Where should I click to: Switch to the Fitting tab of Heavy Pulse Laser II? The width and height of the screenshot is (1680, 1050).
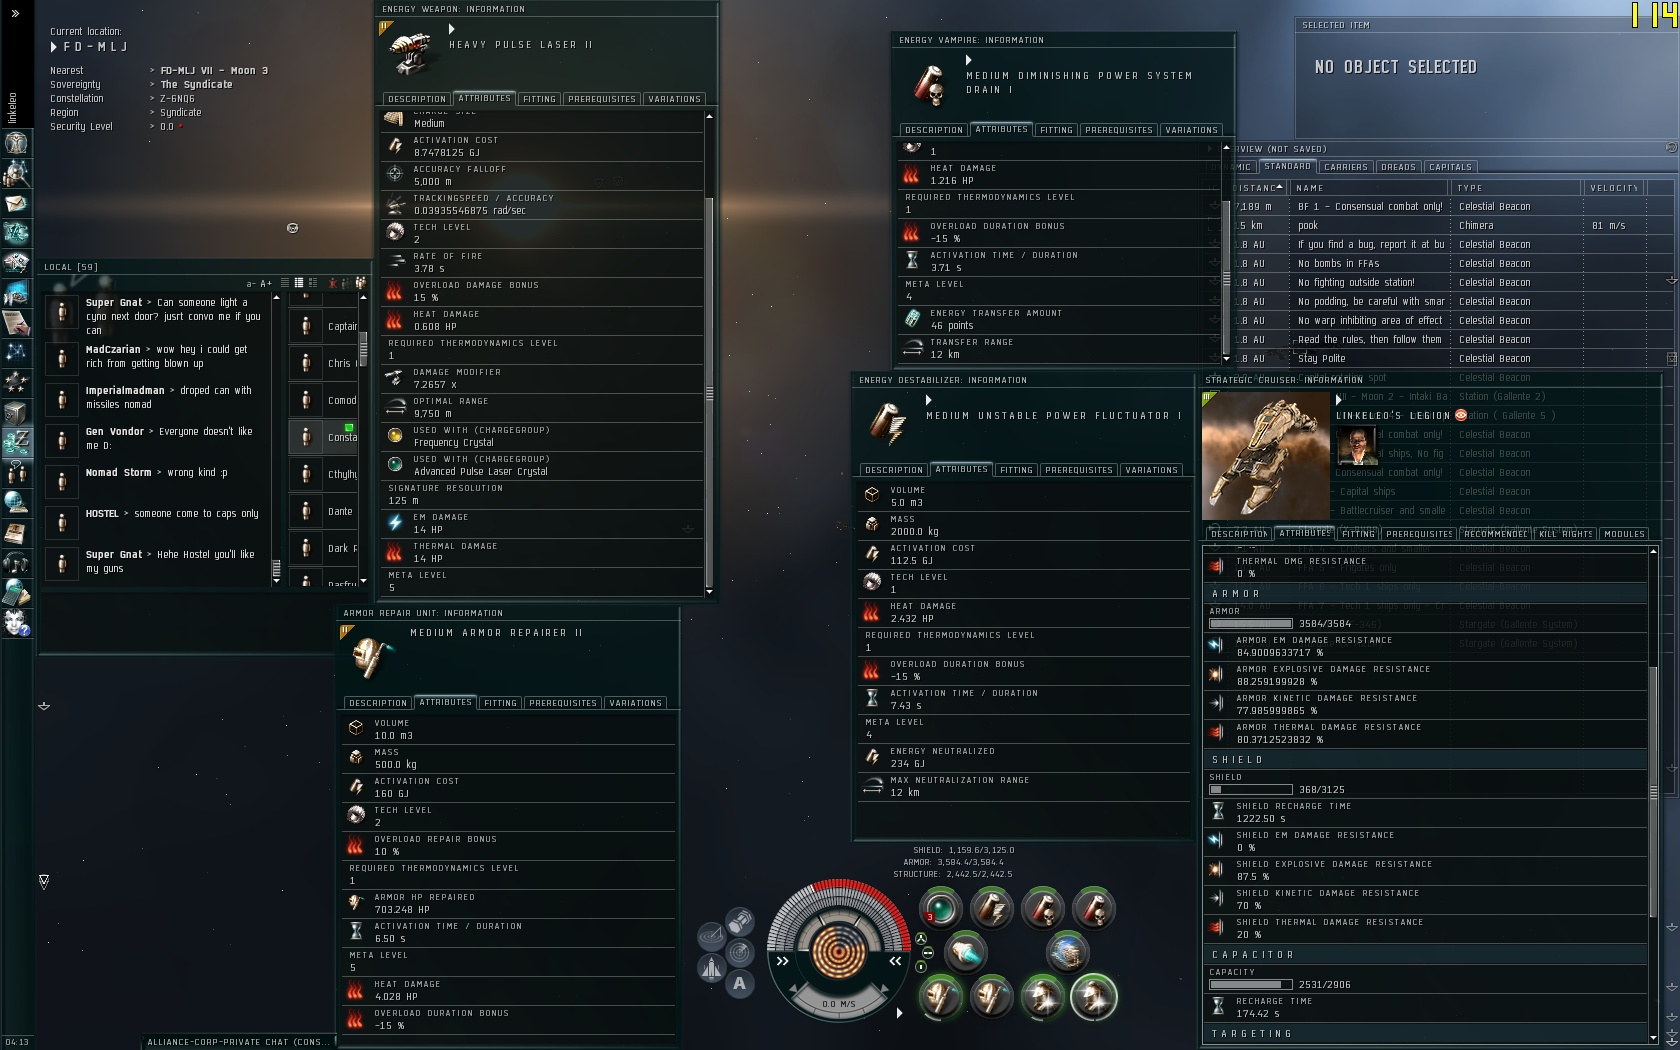[x=539, y=99]
